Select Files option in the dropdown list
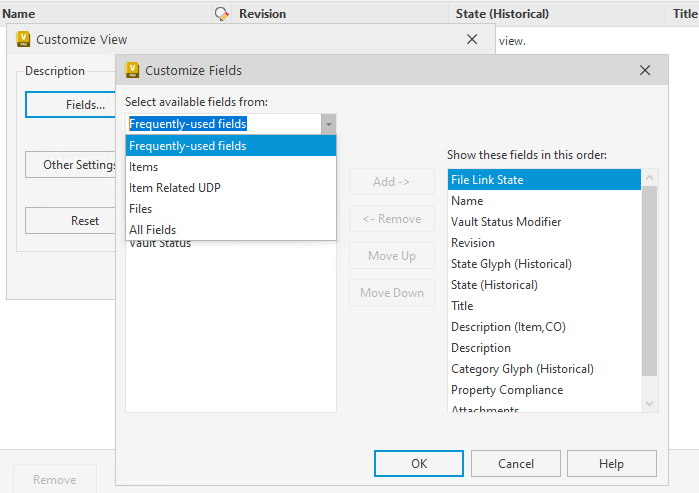The width and height of the screenshot is (699, 493). 141,209
